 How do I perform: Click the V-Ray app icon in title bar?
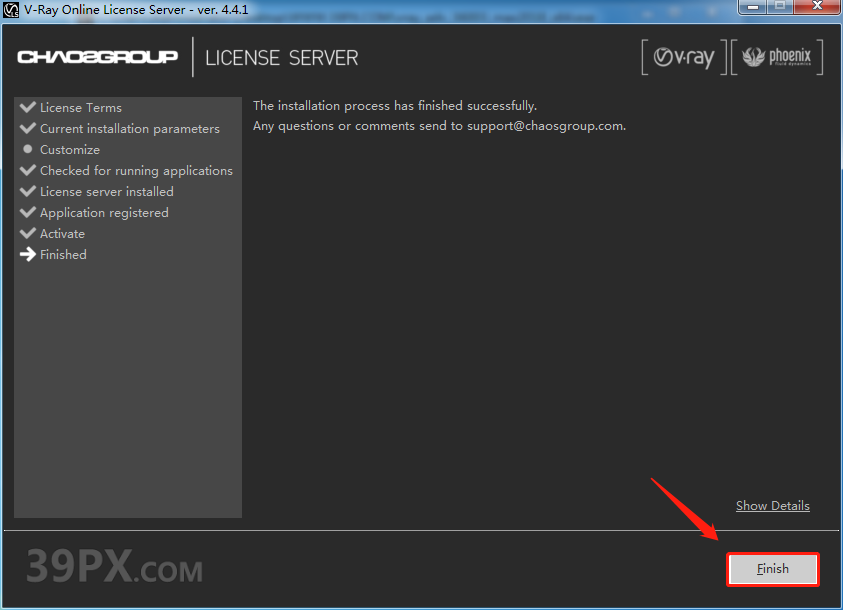pyautogui.click(x=12, y=10)
